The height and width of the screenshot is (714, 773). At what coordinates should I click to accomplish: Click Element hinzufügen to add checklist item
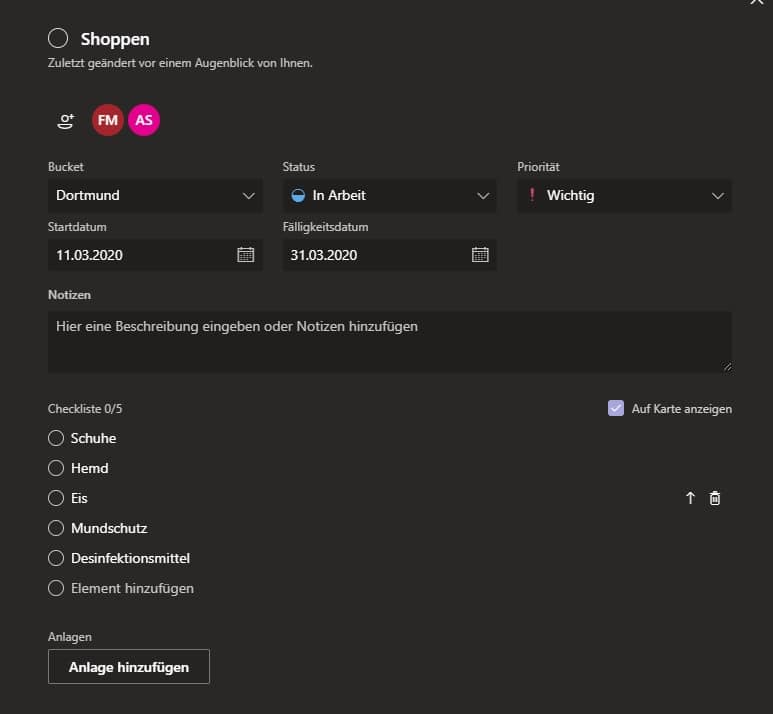pos(132,588)
